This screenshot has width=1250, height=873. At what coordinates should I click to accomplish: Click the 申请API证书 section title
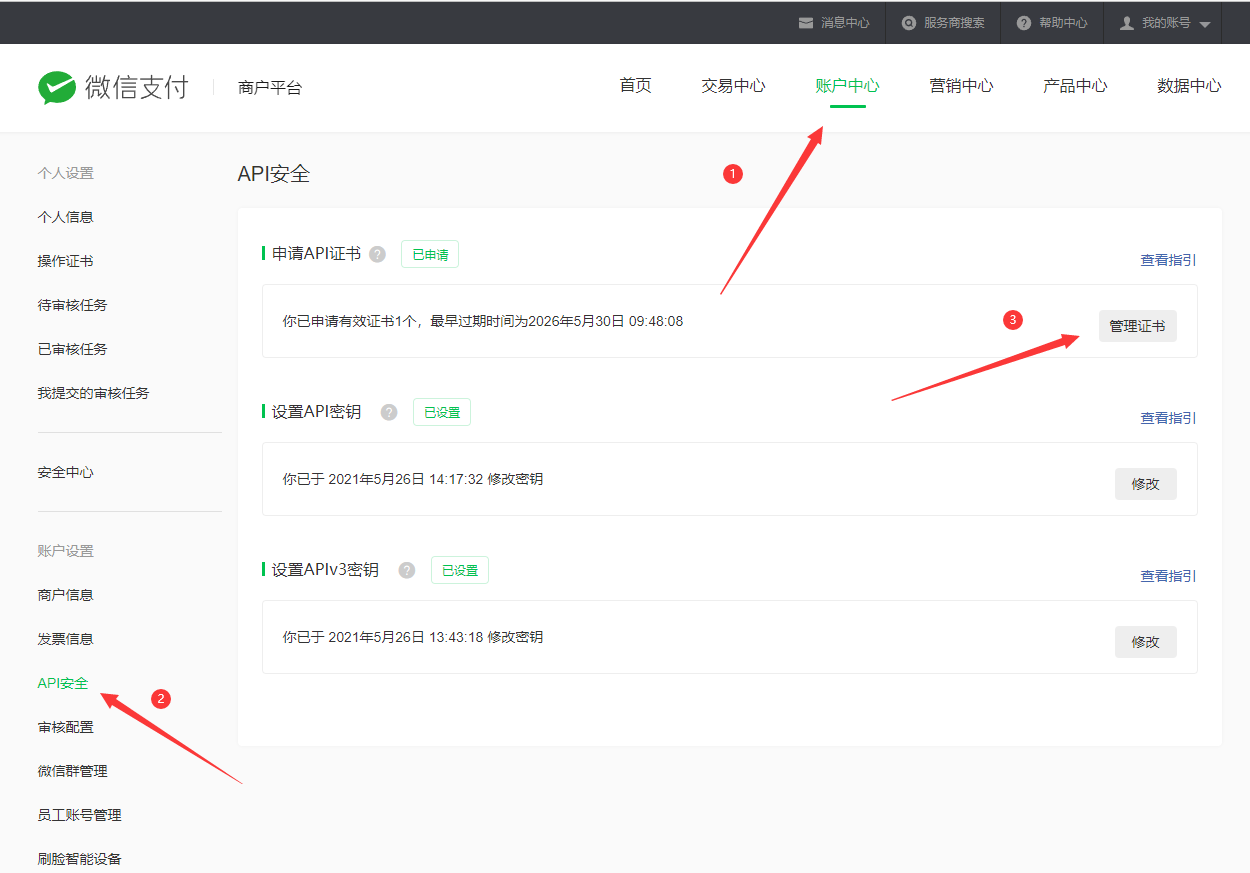coord(316,254)
